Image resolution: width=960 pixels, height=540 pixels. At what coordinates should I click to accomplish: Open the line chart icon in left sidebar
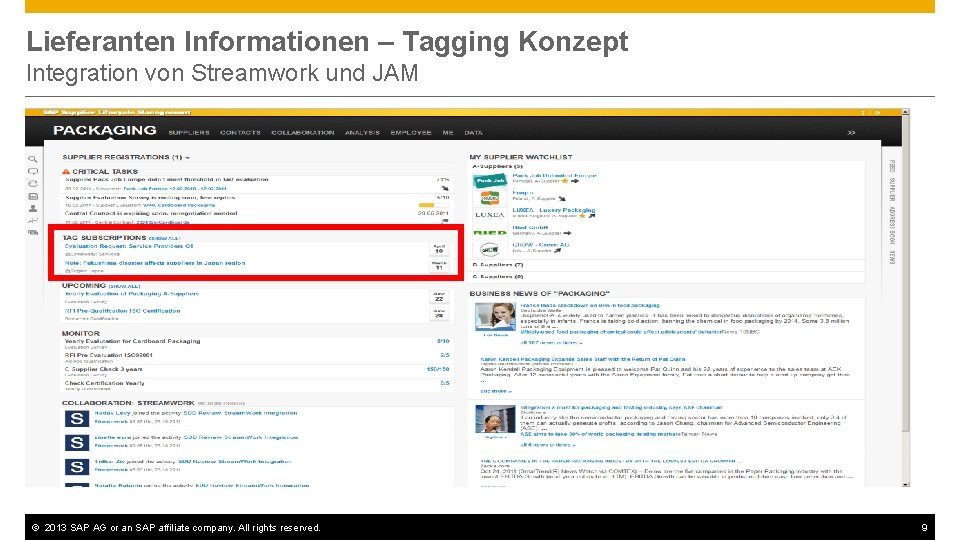(33, 220)
